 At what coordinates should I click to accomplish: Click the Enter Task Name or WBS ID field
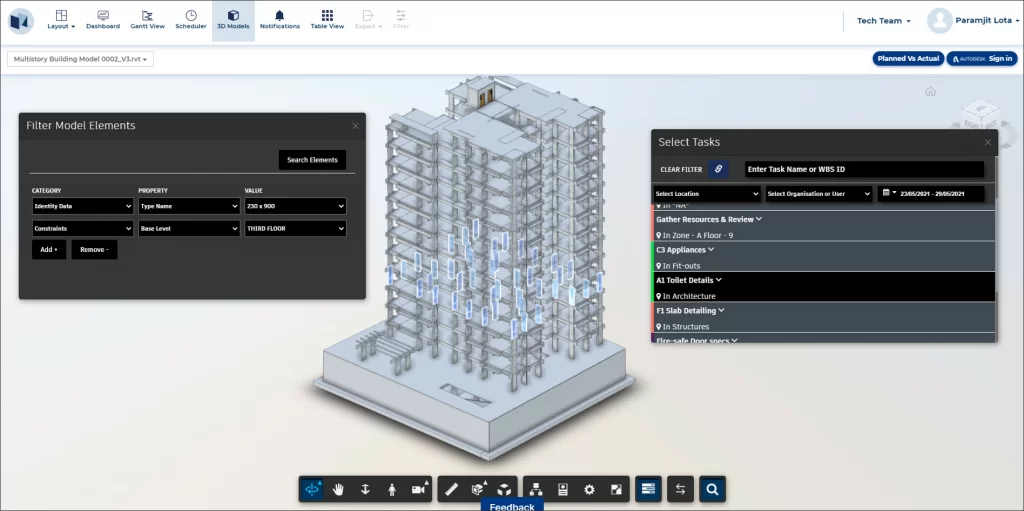[864, 170]
